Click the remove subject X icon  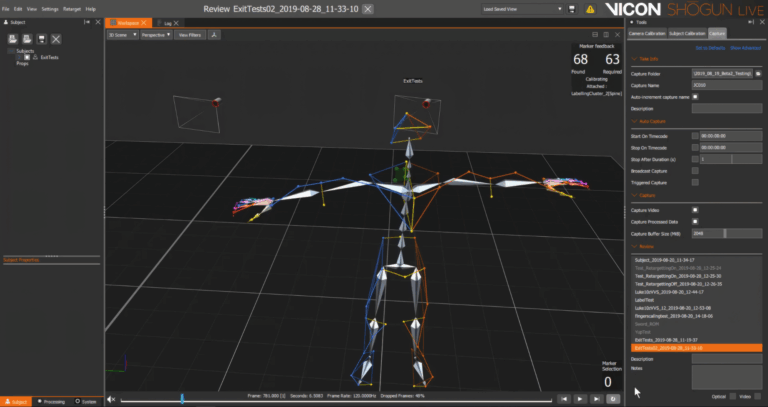[55, 38]
